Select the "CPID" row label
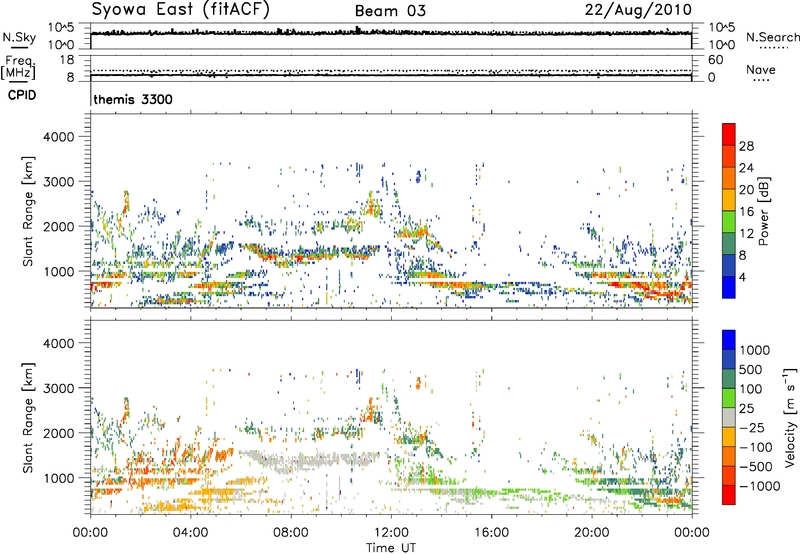The image size is (800, 554). pos(22,95)
